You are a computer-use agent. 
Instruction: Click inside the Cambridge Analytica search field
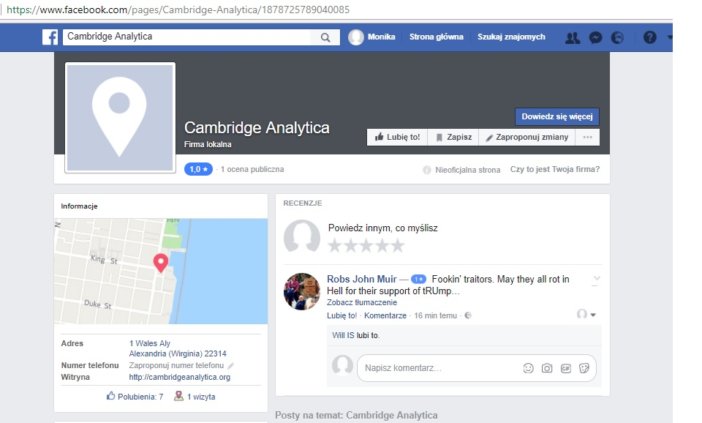(x=187, y=37)
